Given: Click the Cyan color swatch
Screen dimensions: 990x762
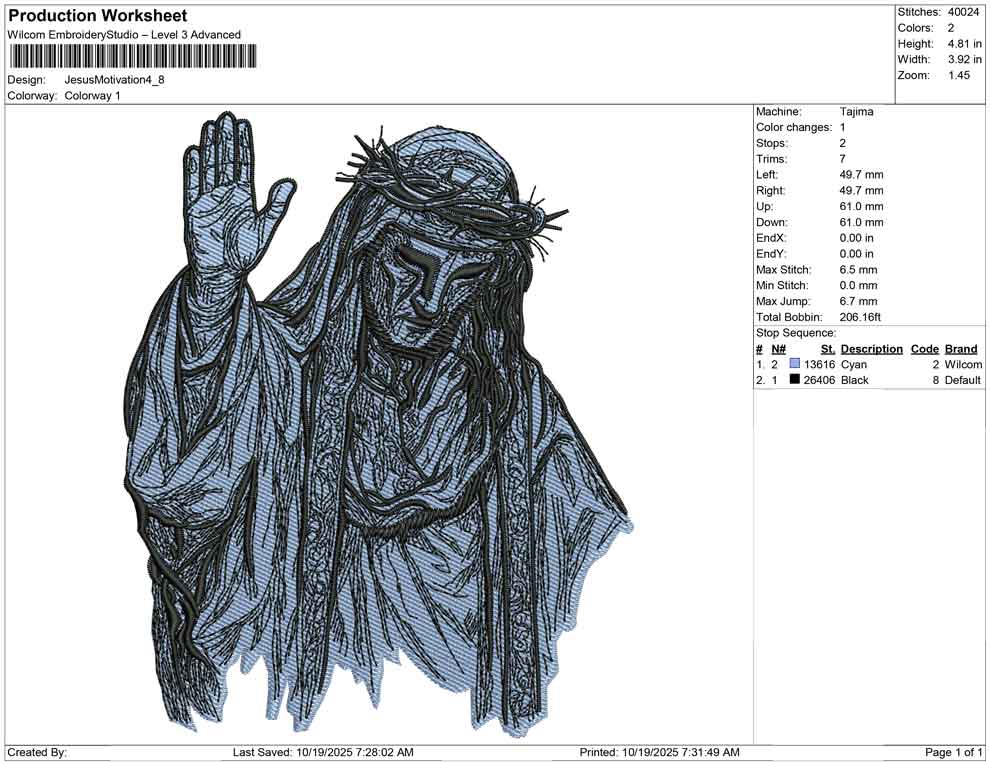Looking at the screenshot, I should click(x=795, y=365).
